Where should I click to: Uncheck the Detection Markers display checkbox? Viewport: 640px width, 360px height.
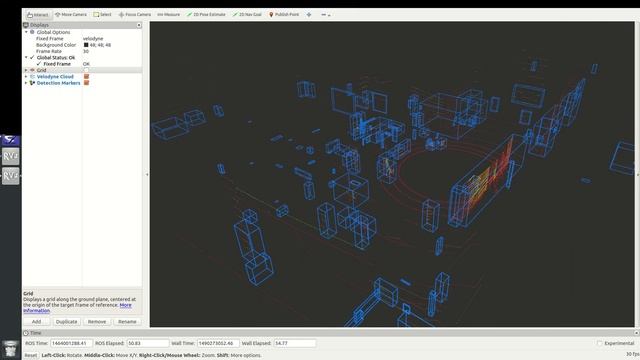click(x=86, y=83)
